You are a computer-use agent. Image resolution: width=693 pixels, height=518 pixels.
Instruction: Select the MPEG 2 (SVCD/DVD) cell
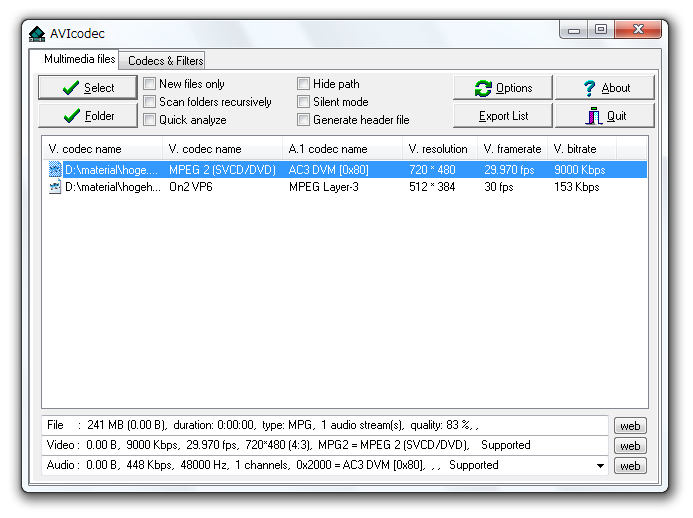(222, 170)
